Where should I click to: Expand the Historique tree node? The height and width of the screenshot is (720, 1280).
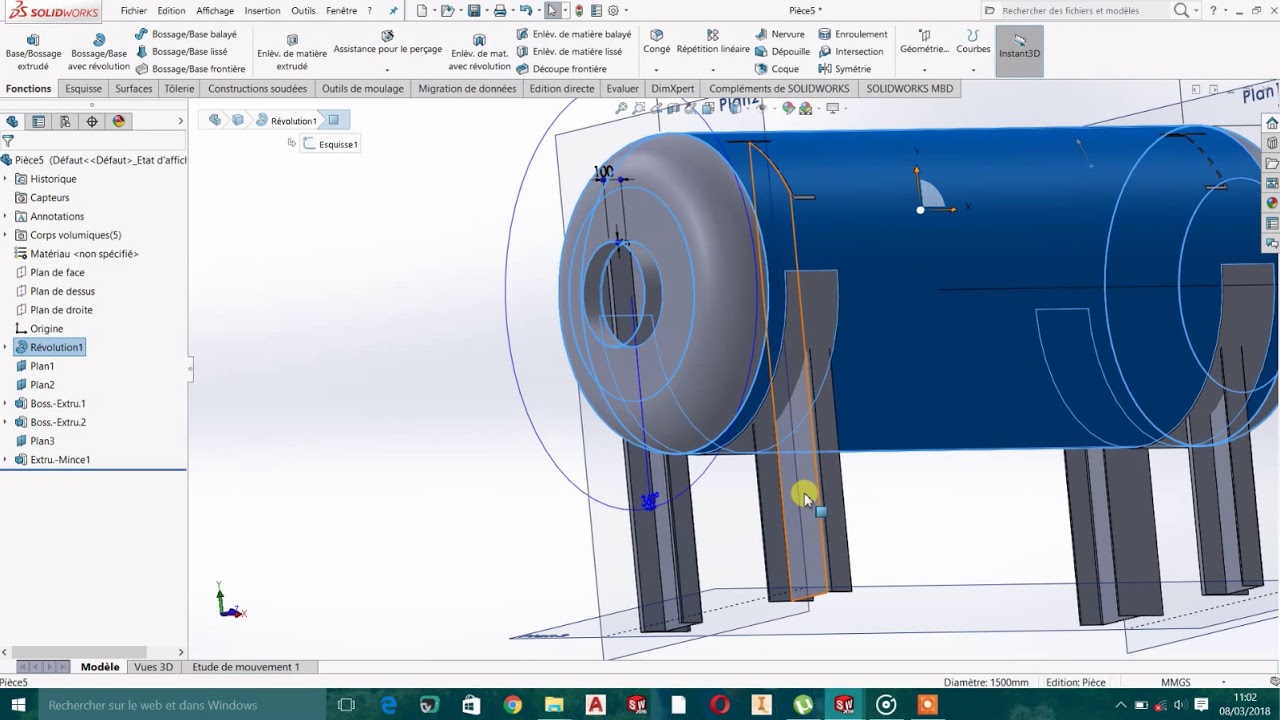point(5,179)
